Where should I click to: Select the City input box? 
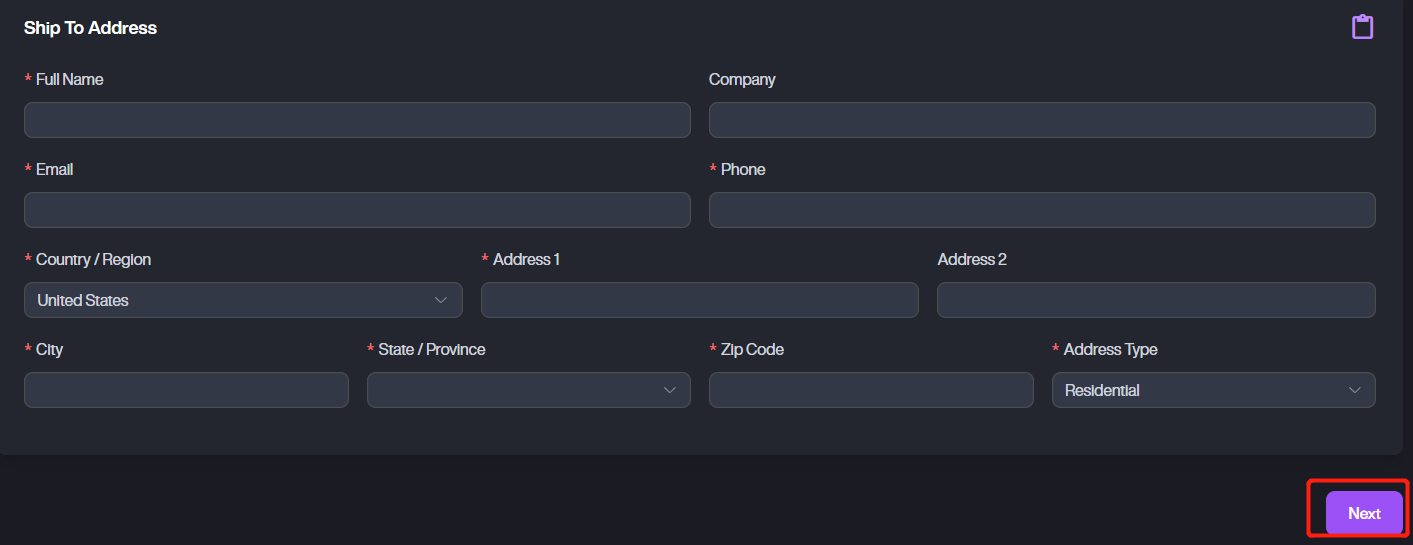pos(186,390)
